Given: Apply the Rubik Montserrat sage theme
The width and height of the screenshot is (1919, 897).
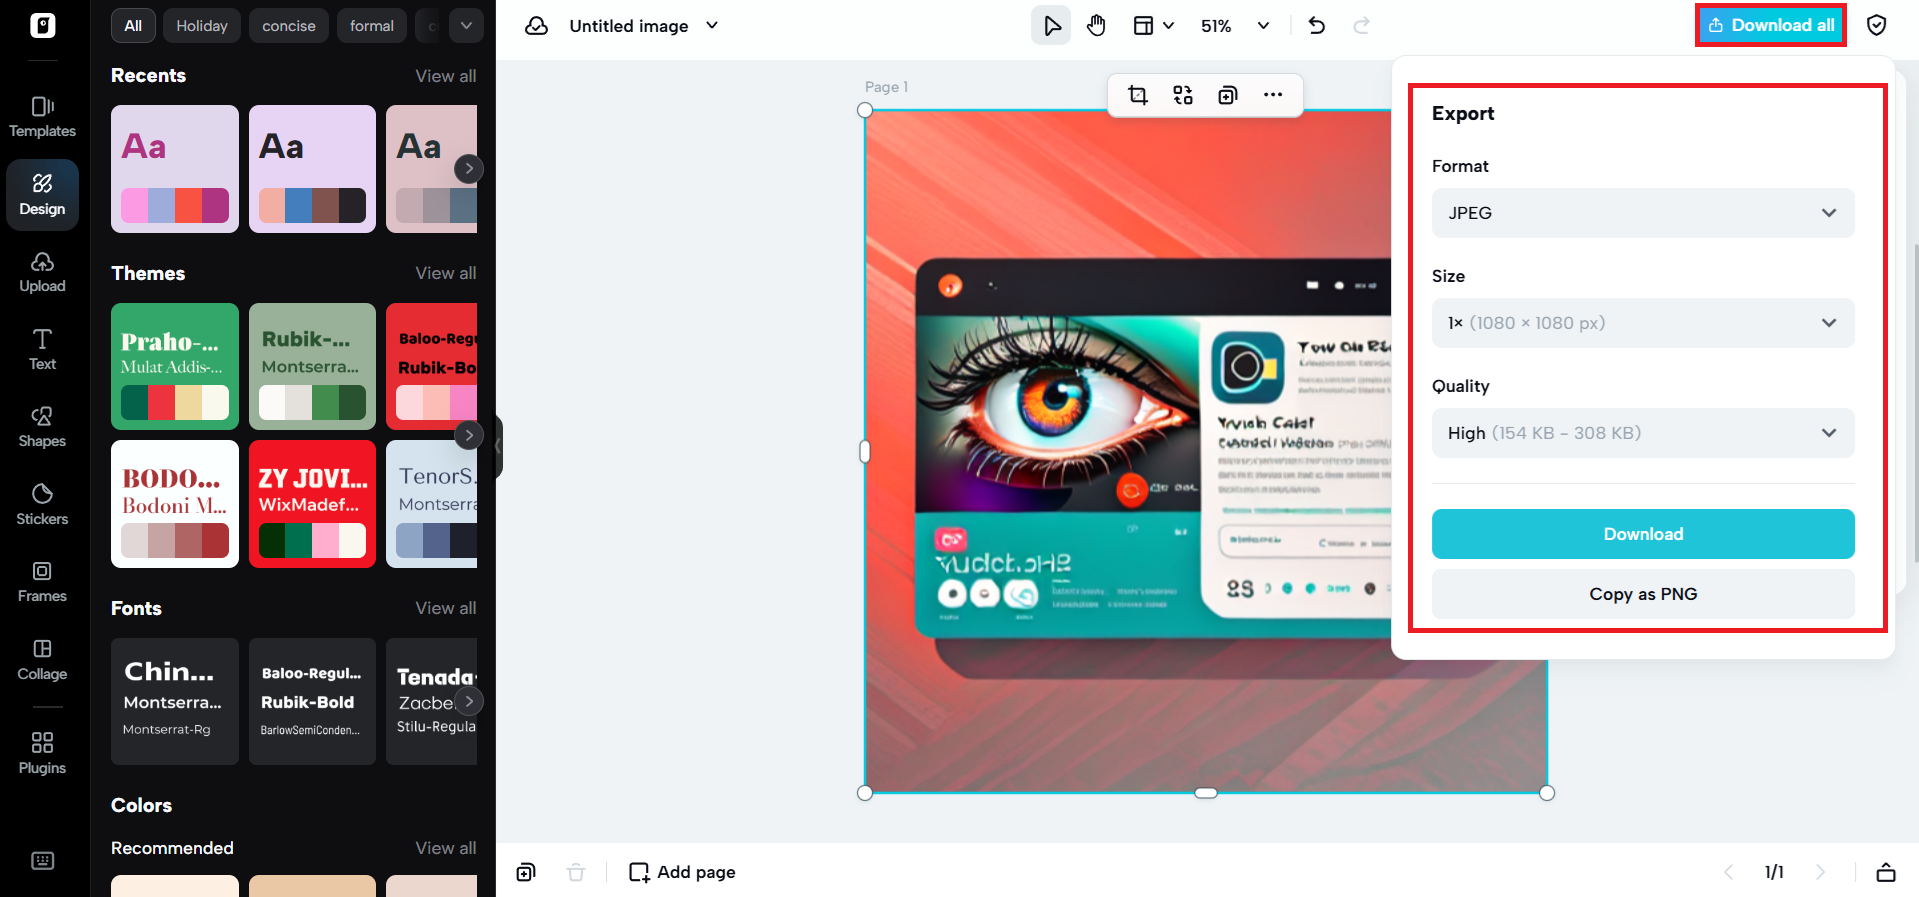Looking at the screenshot, I should 312,366.
